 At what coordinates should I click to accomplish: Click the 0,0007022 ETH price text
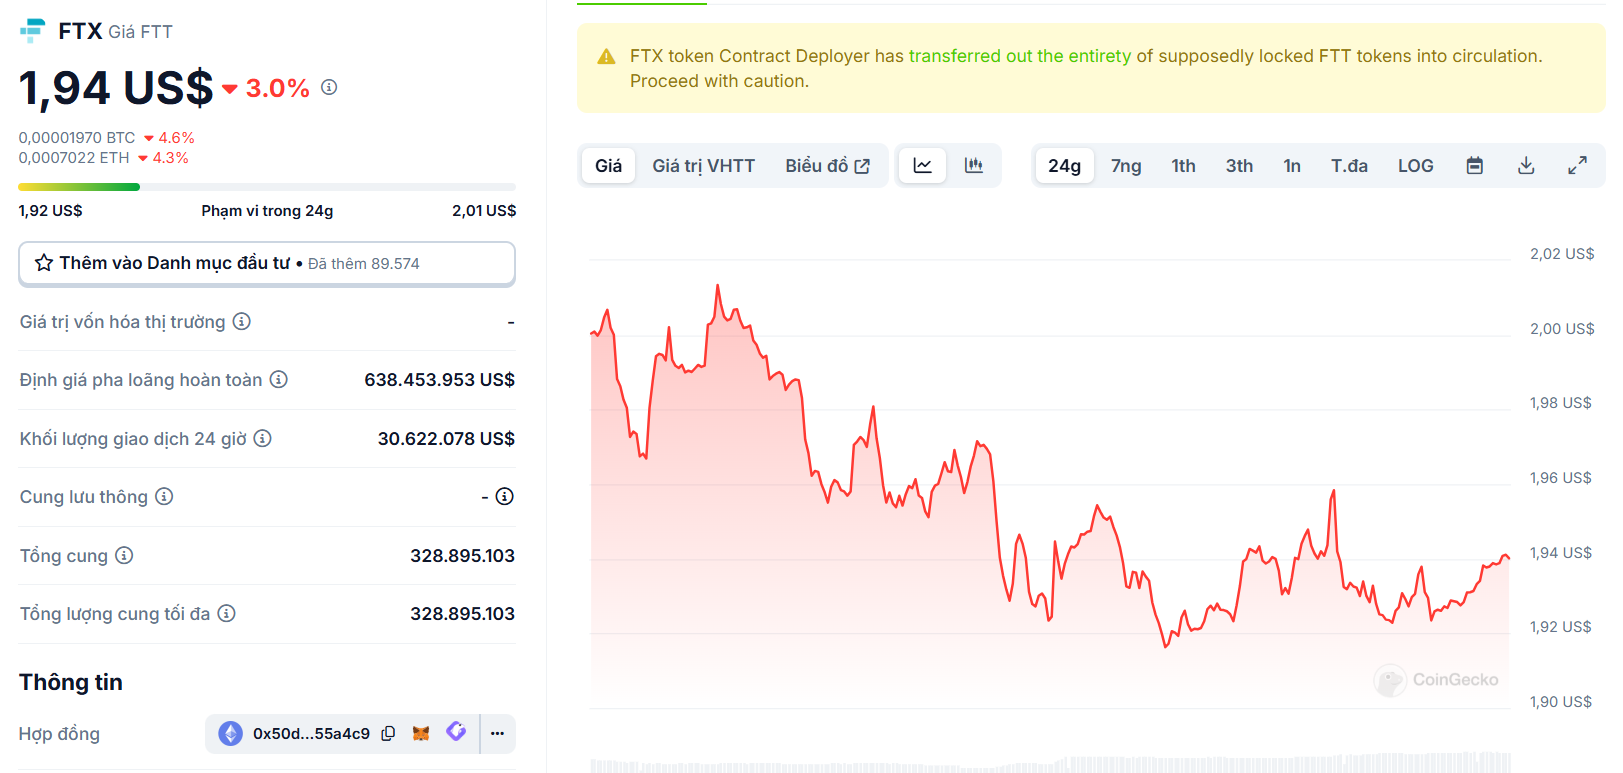74,158
